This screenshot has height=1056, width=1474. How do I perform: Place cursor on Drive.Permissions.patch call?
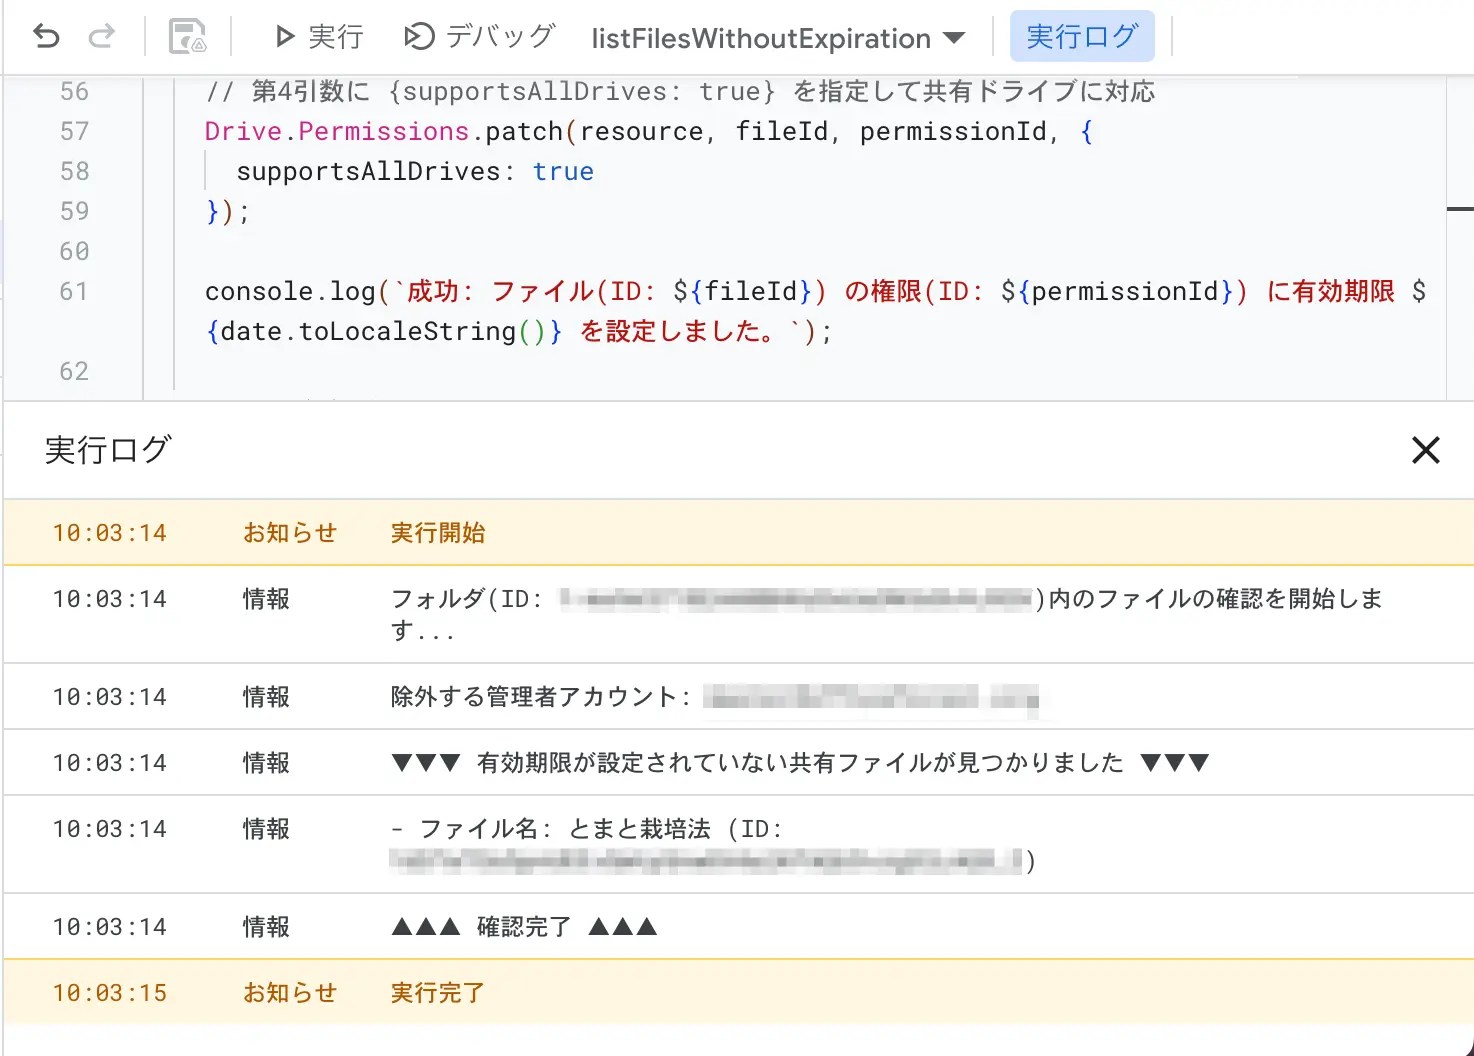tap(384, 131)
